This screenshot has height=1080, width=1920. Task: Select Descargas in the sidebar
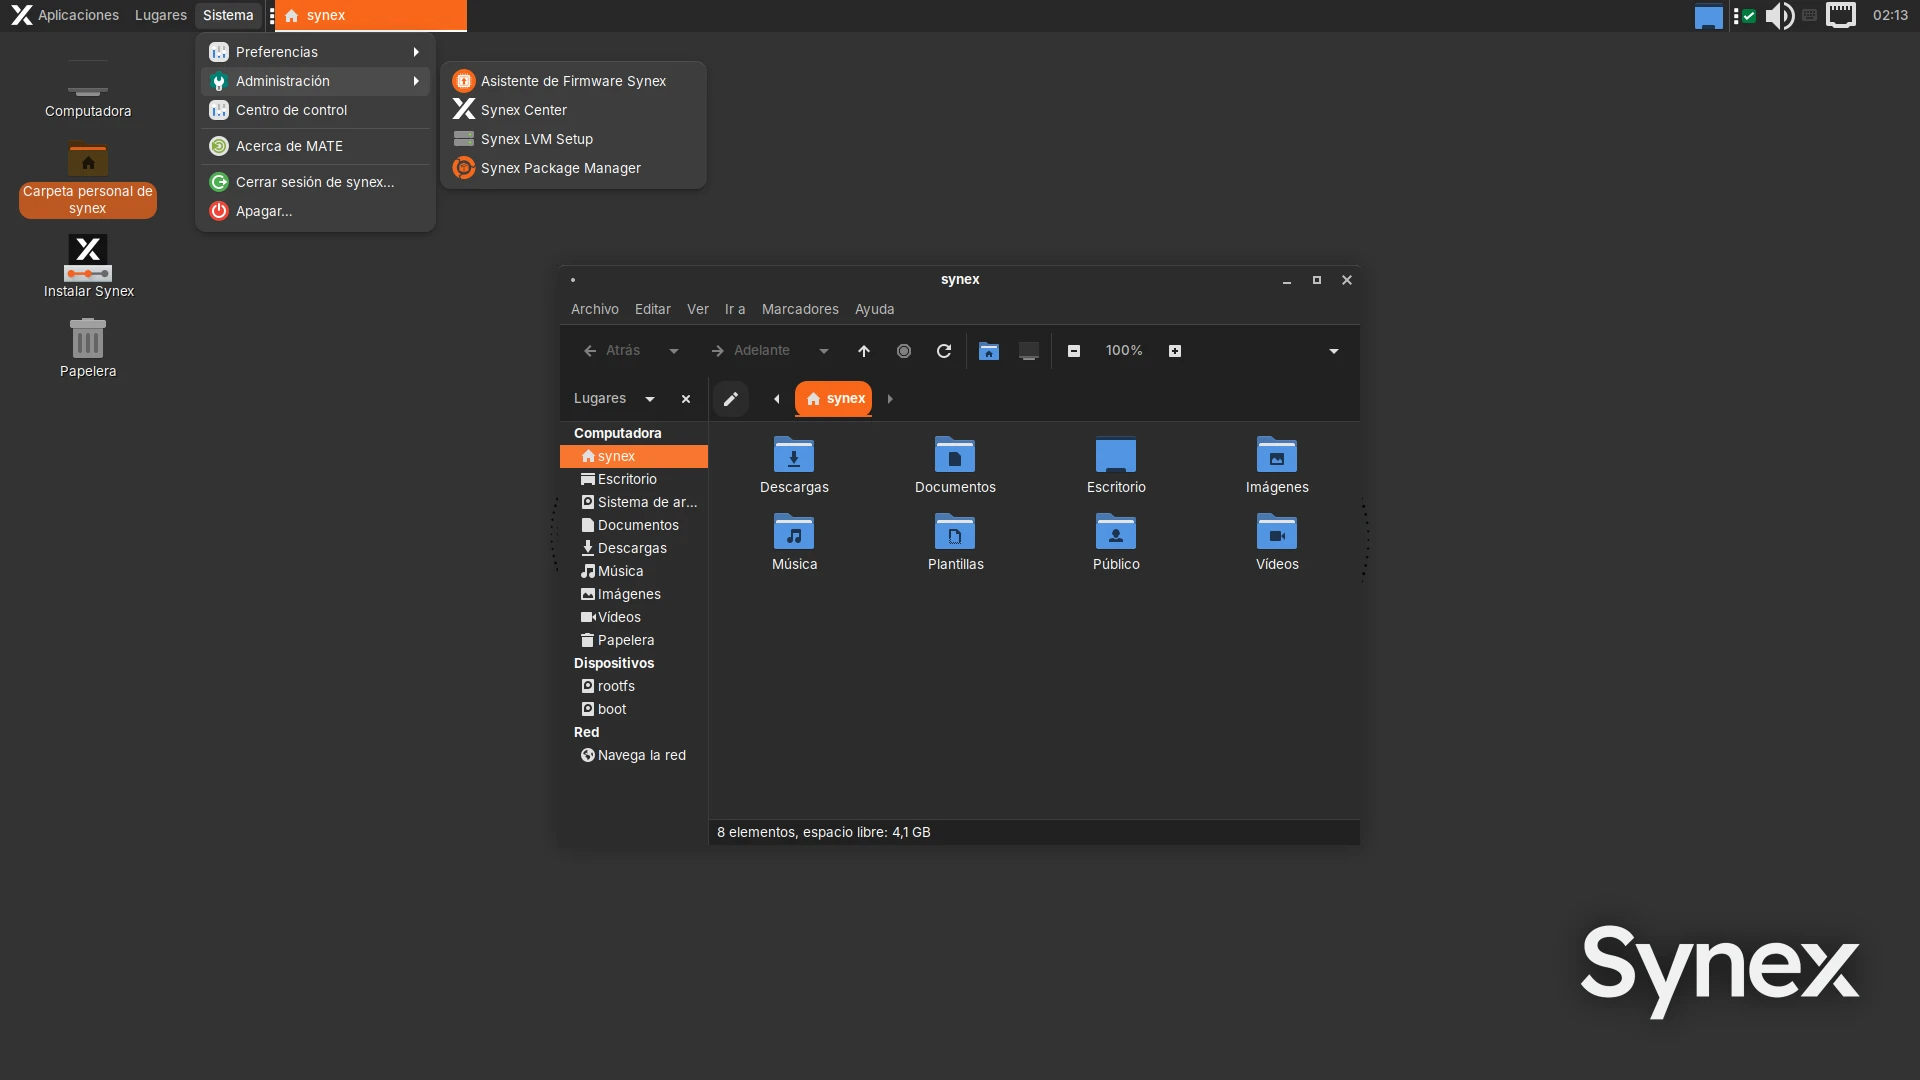click(634, 548)
